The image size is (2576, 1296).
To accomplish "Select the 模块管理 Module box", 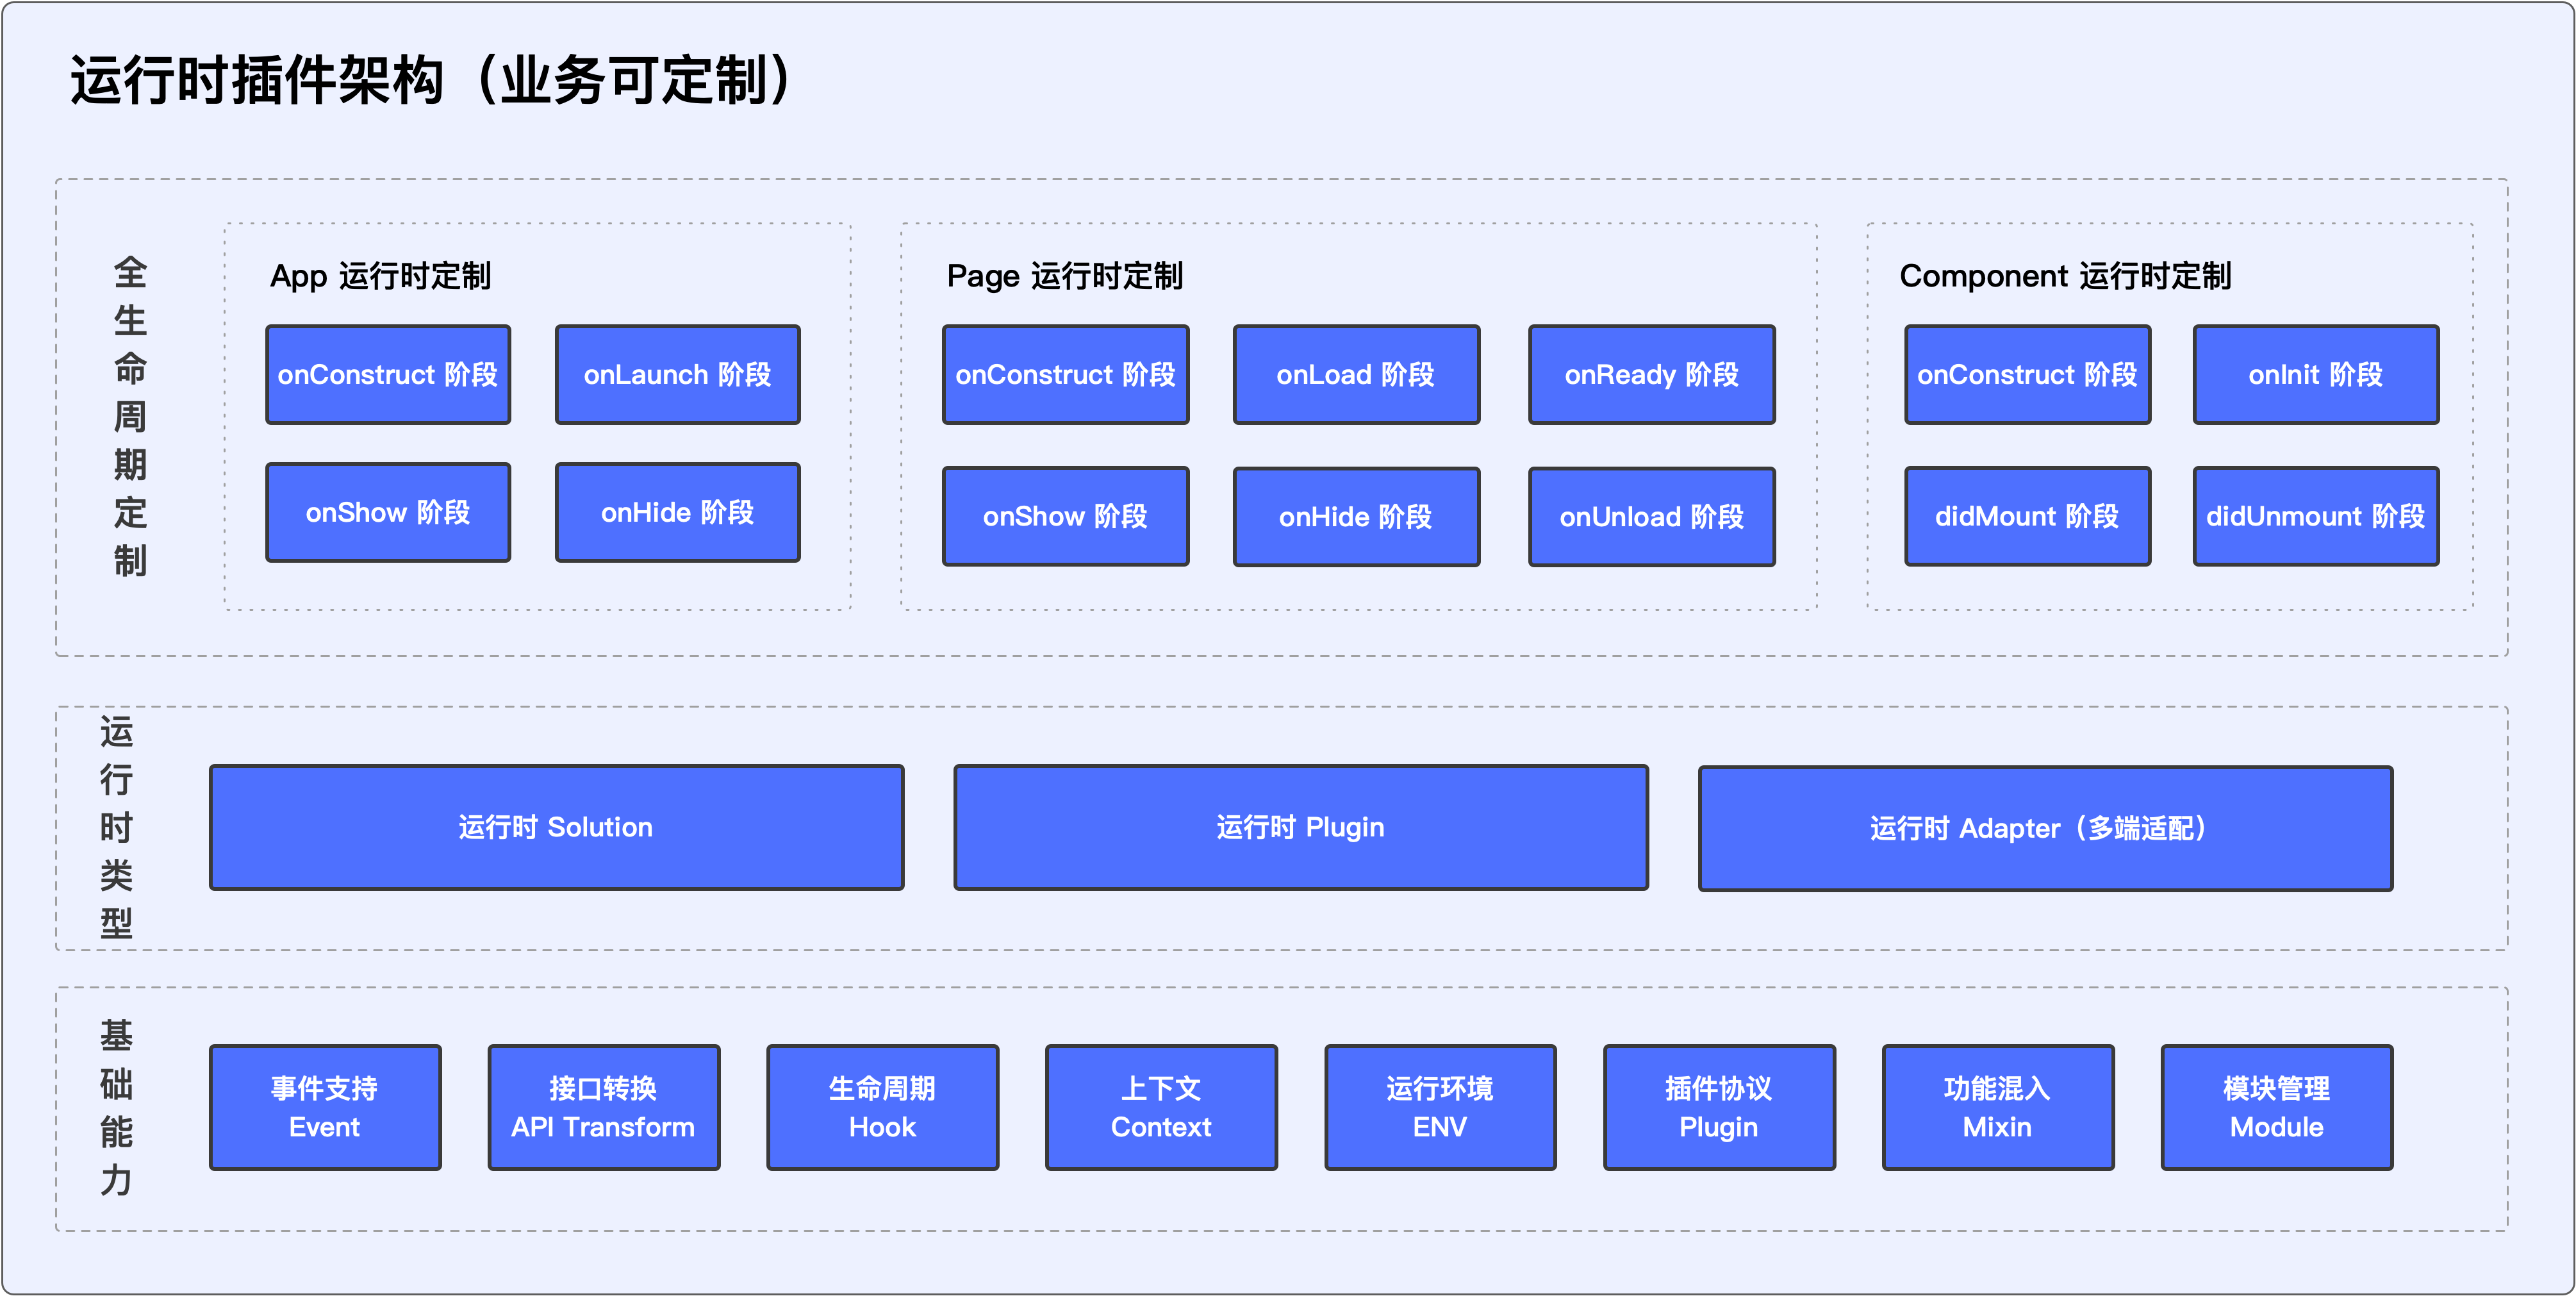I will pyautogui.click(x=2276, y=1107).
